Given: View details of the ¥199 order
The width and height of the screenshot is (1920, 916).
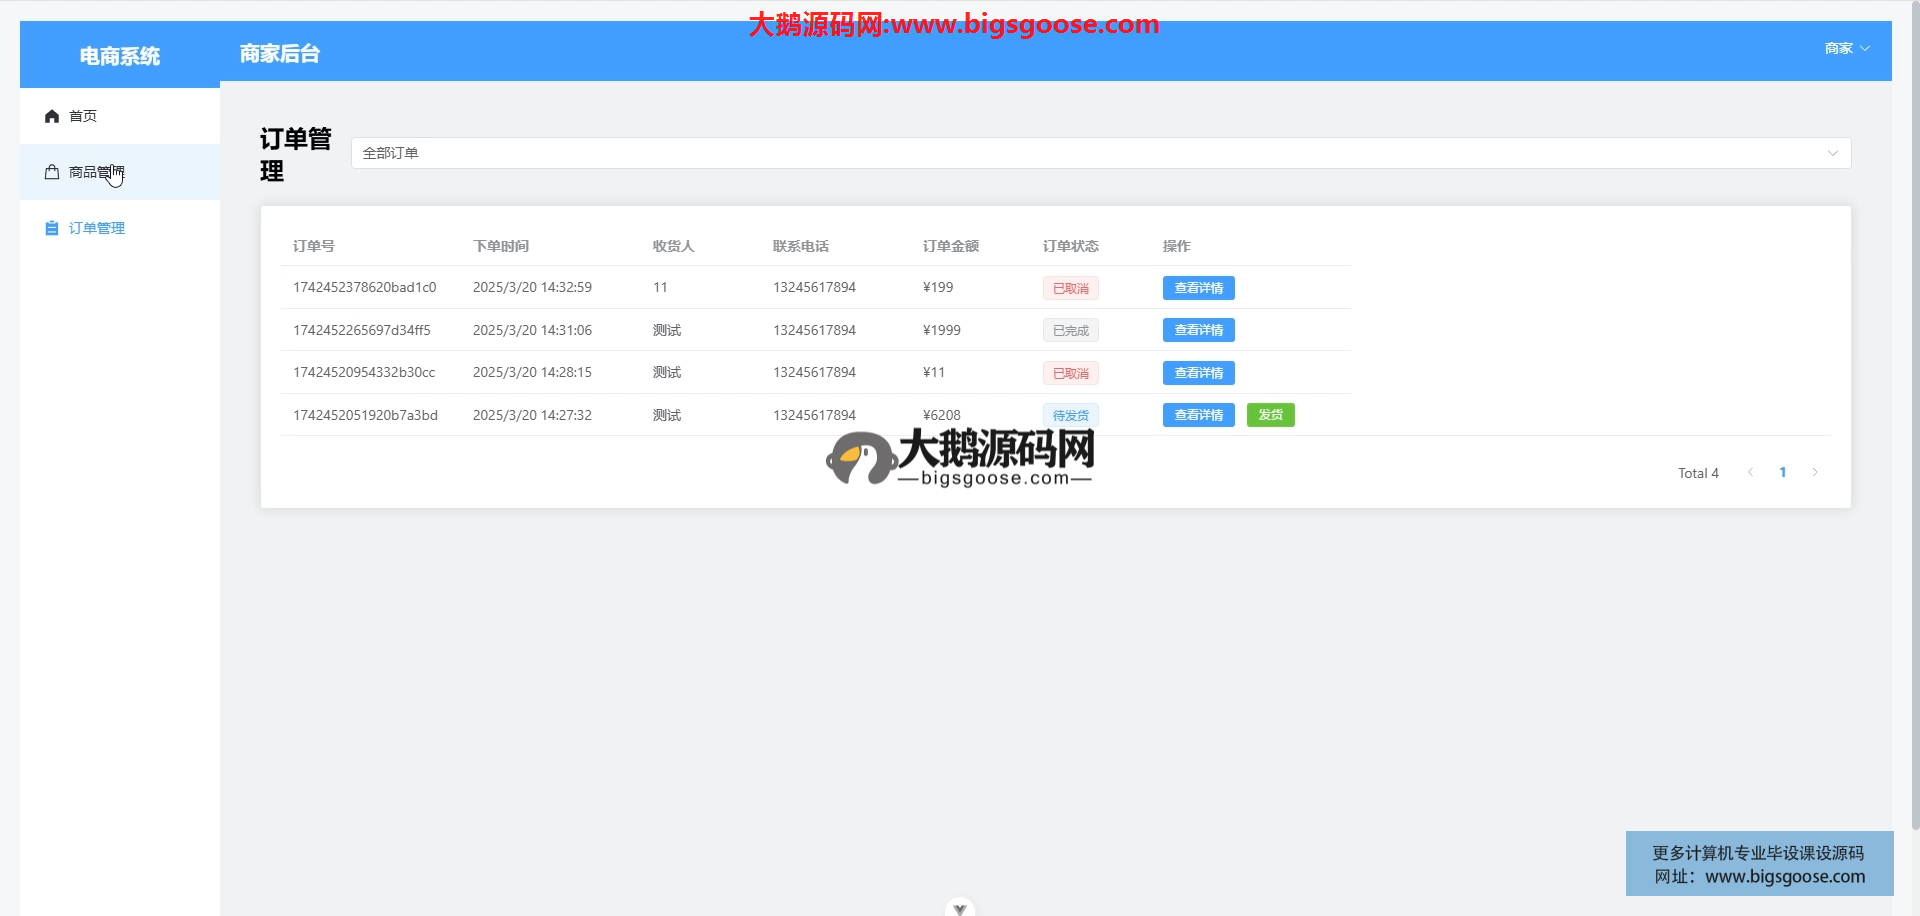Looking at the screenshot, I should coord(1198,288).
